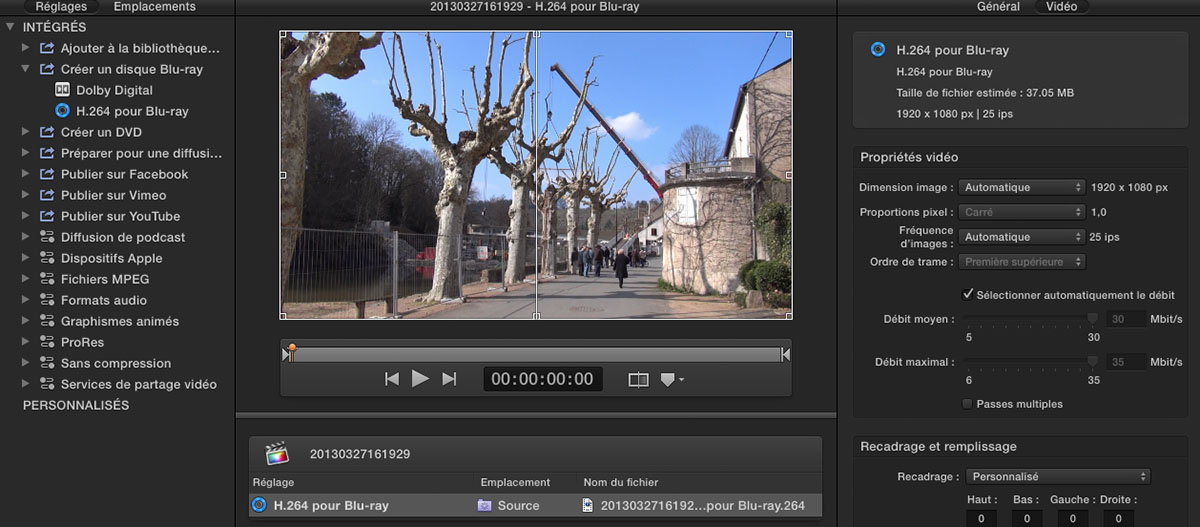The image size is (1200, 527).
Task: Expand the Créer un DVD group
Action: coord(26,132)
